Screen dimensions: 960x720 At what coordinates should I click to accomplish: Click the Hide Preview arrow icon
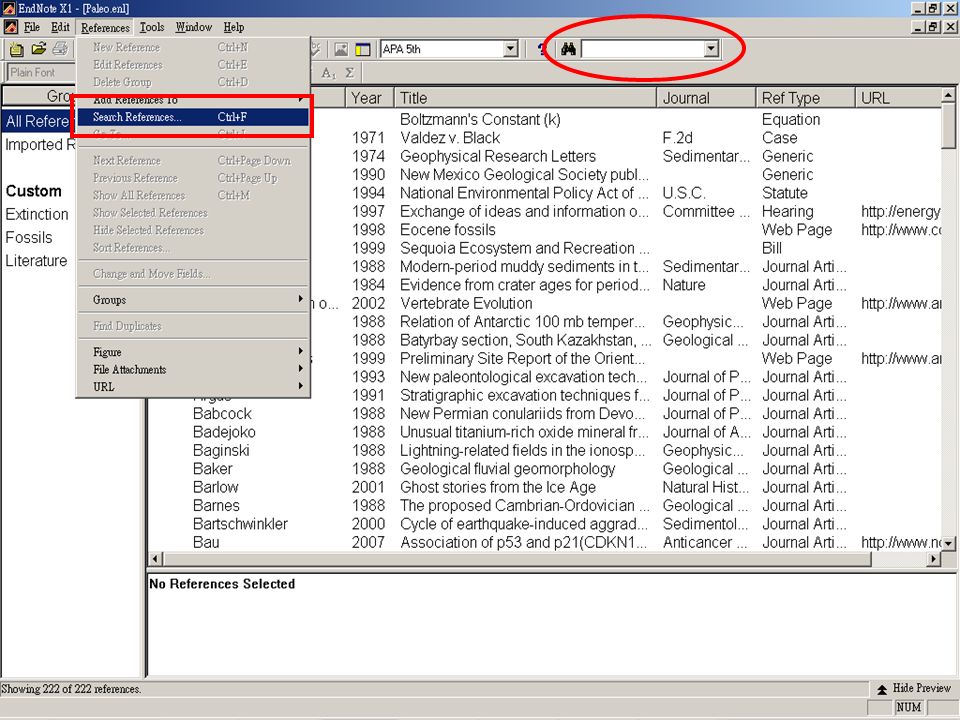pyautogui.click(x=882, y=689)
